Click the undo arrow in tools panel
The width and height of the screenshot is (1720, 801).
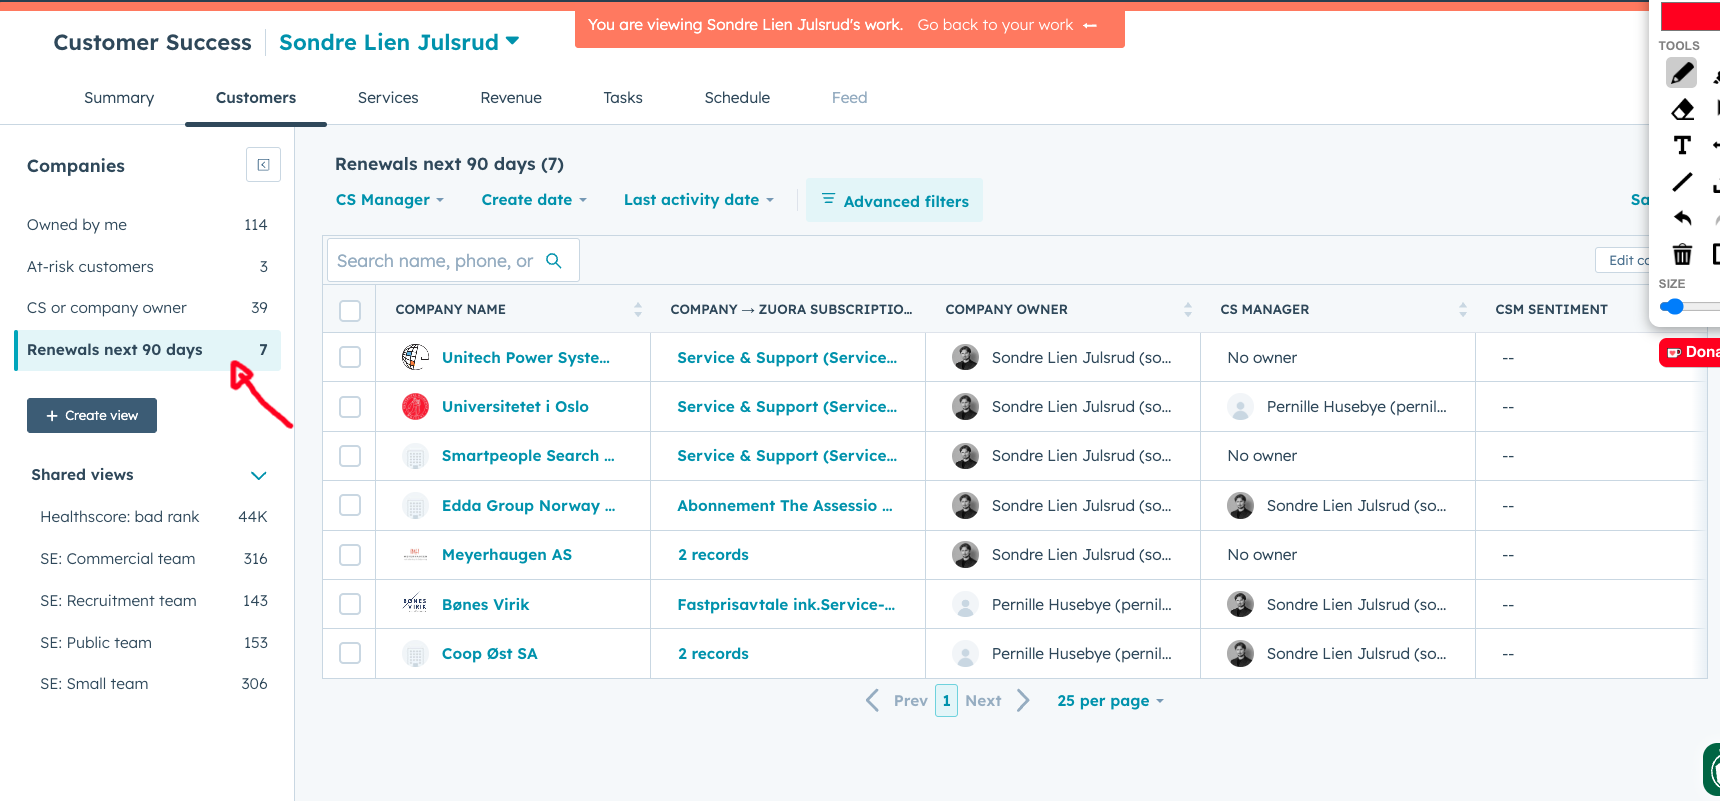point(1682,218)
